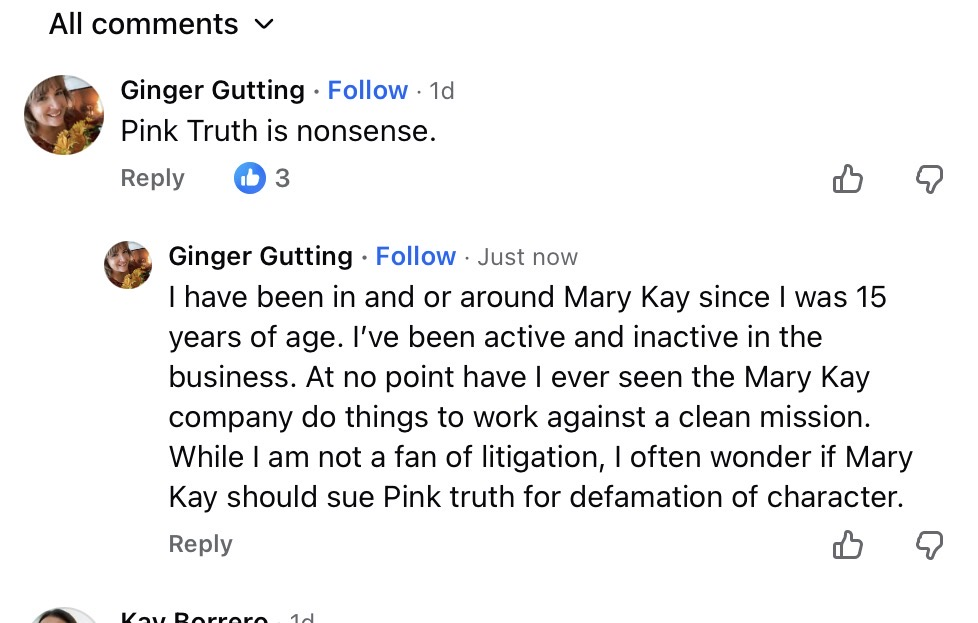Screen dimensions: 978x623
Task: Open Ginger Gutting's name on the nested reply
Action: click(x=260, y=256)
